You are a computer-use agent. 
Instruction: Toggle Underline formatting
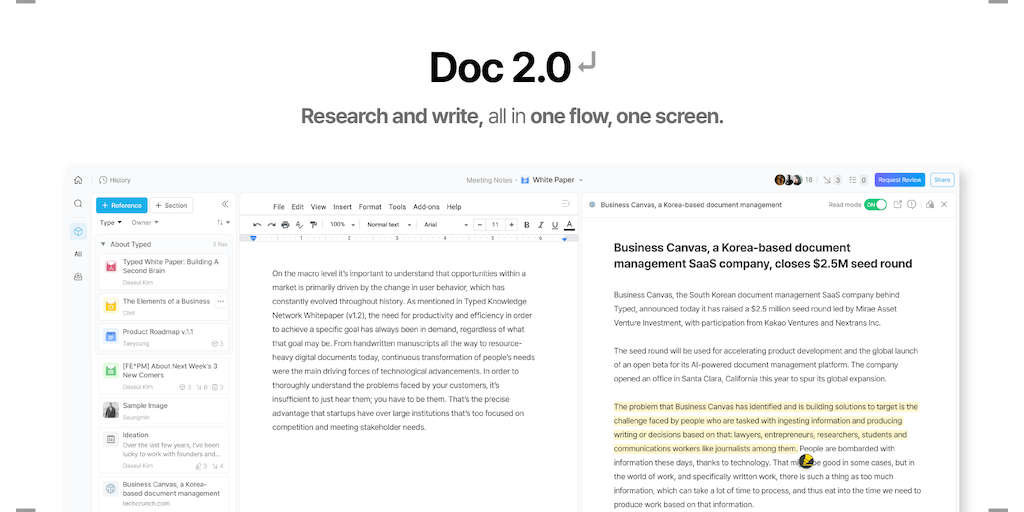coord(555,225)
